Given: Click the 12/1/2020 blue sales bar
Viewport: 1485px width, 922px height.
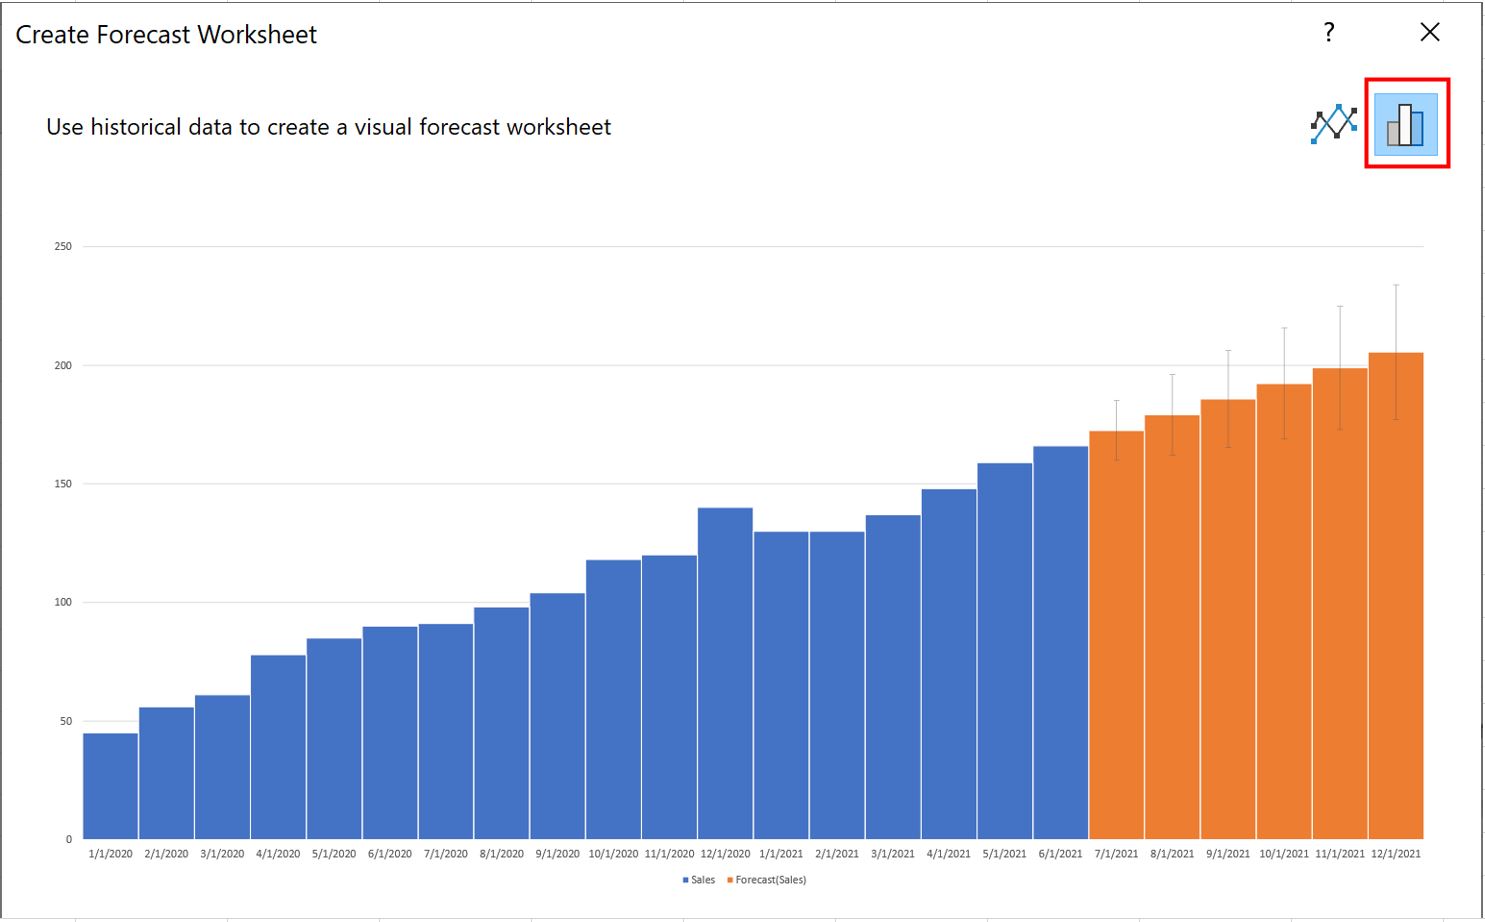Looking at the screenshot, I should tap(725, 673).
